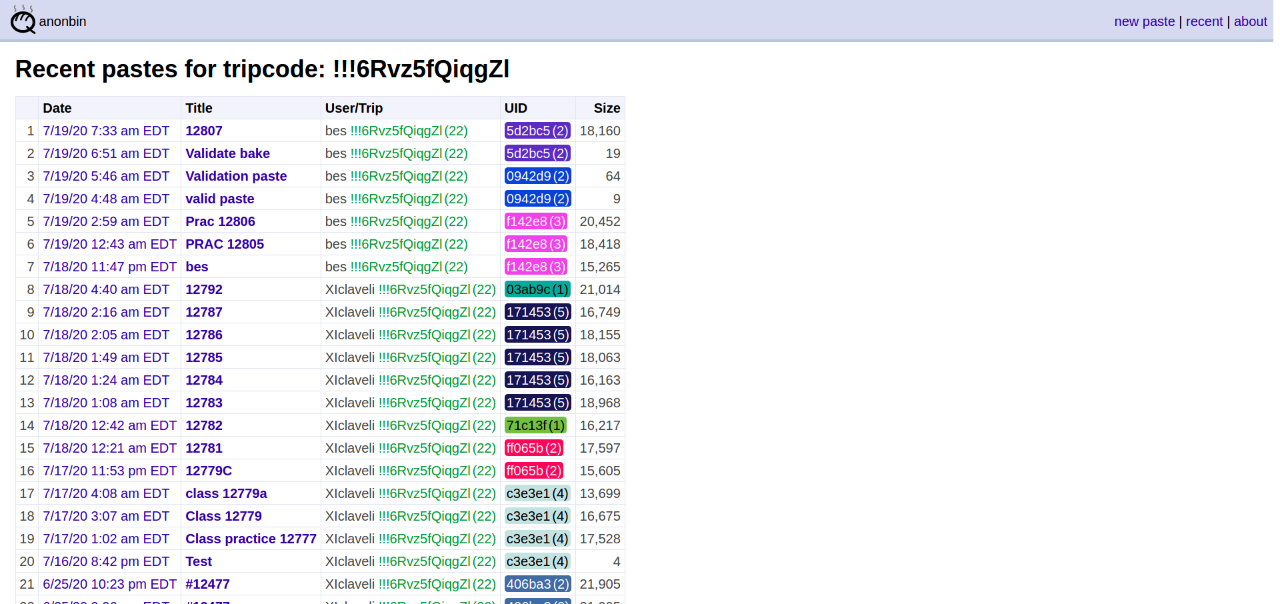Click UID badge 171453 in the 12784 row
Image resolution: width=1280 pixels, height=604 pixels.
(x=538, y=380)
